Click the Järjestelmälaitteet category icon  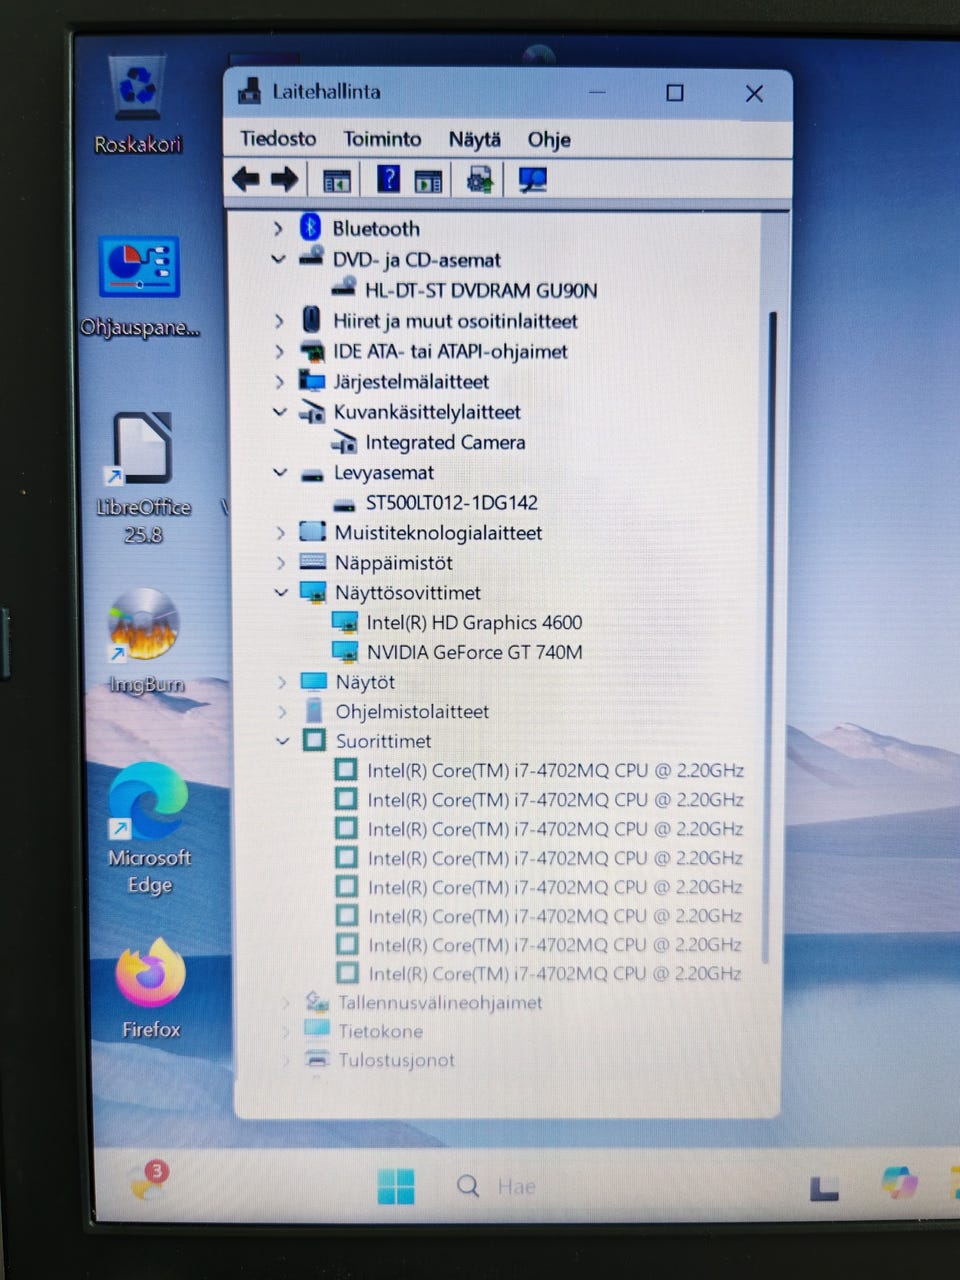tap(313, 381)
